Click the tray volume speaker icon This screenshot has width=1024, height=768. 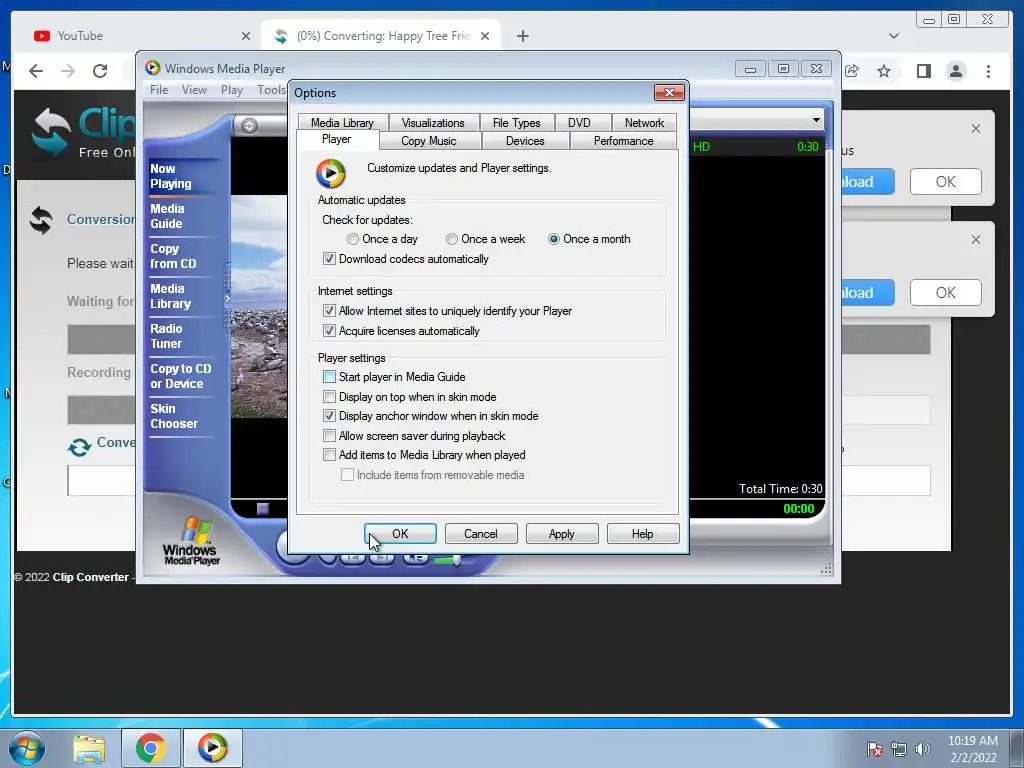(922, 749)
